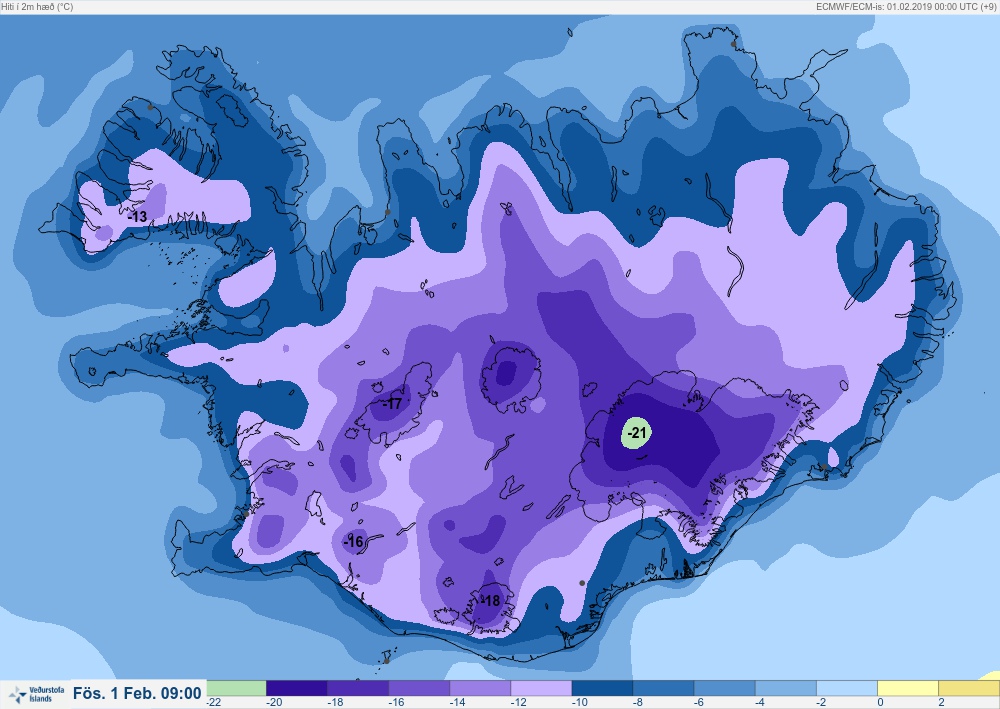Image resolution: width=1000 pixels, height=709 pixels.
Task: Pick the blue -8 to -6 legend swatch
Action: coord(664,688)
